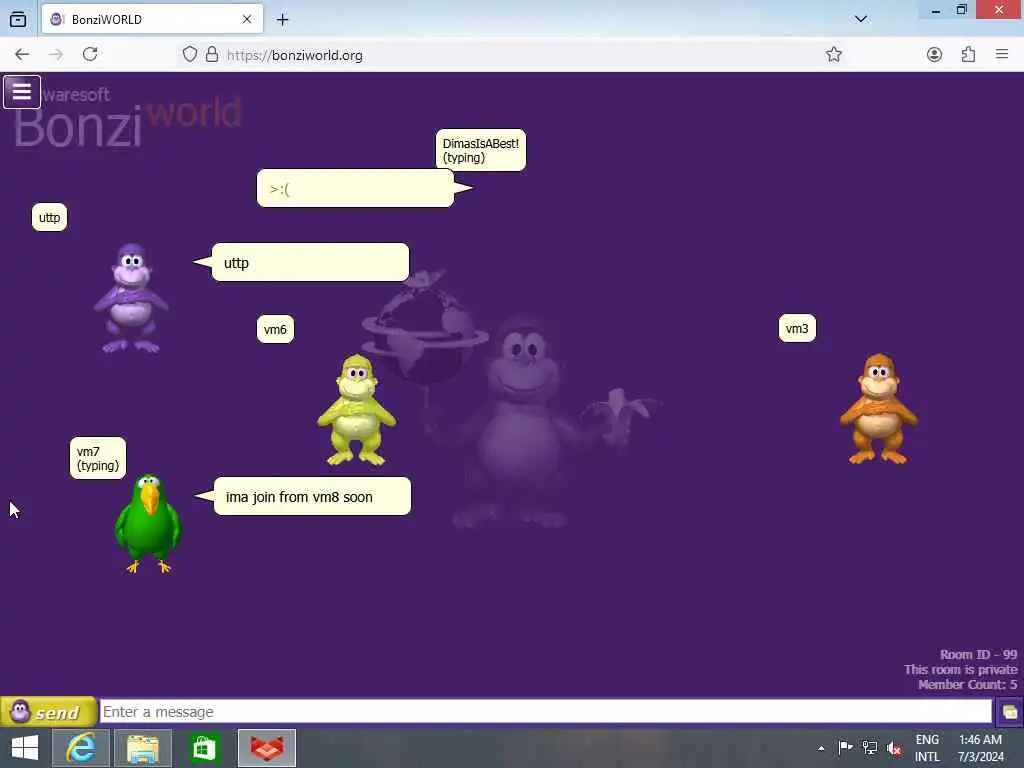1024x768 pixels.
Task: Focus the Enter a message field
Action: (x=545, y=711)
